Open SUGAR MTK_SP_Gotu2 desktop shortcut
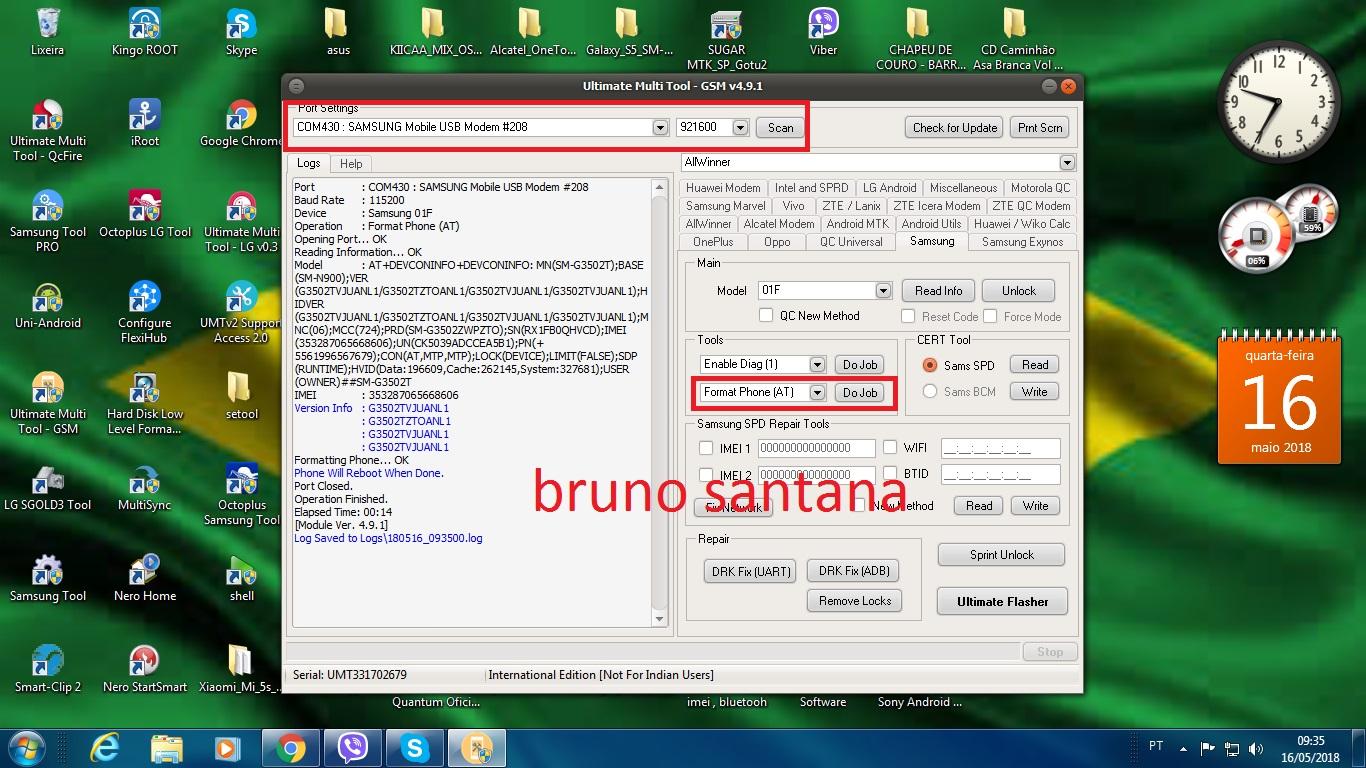Screen dimensions: 1366x768 tap(726, 40)
